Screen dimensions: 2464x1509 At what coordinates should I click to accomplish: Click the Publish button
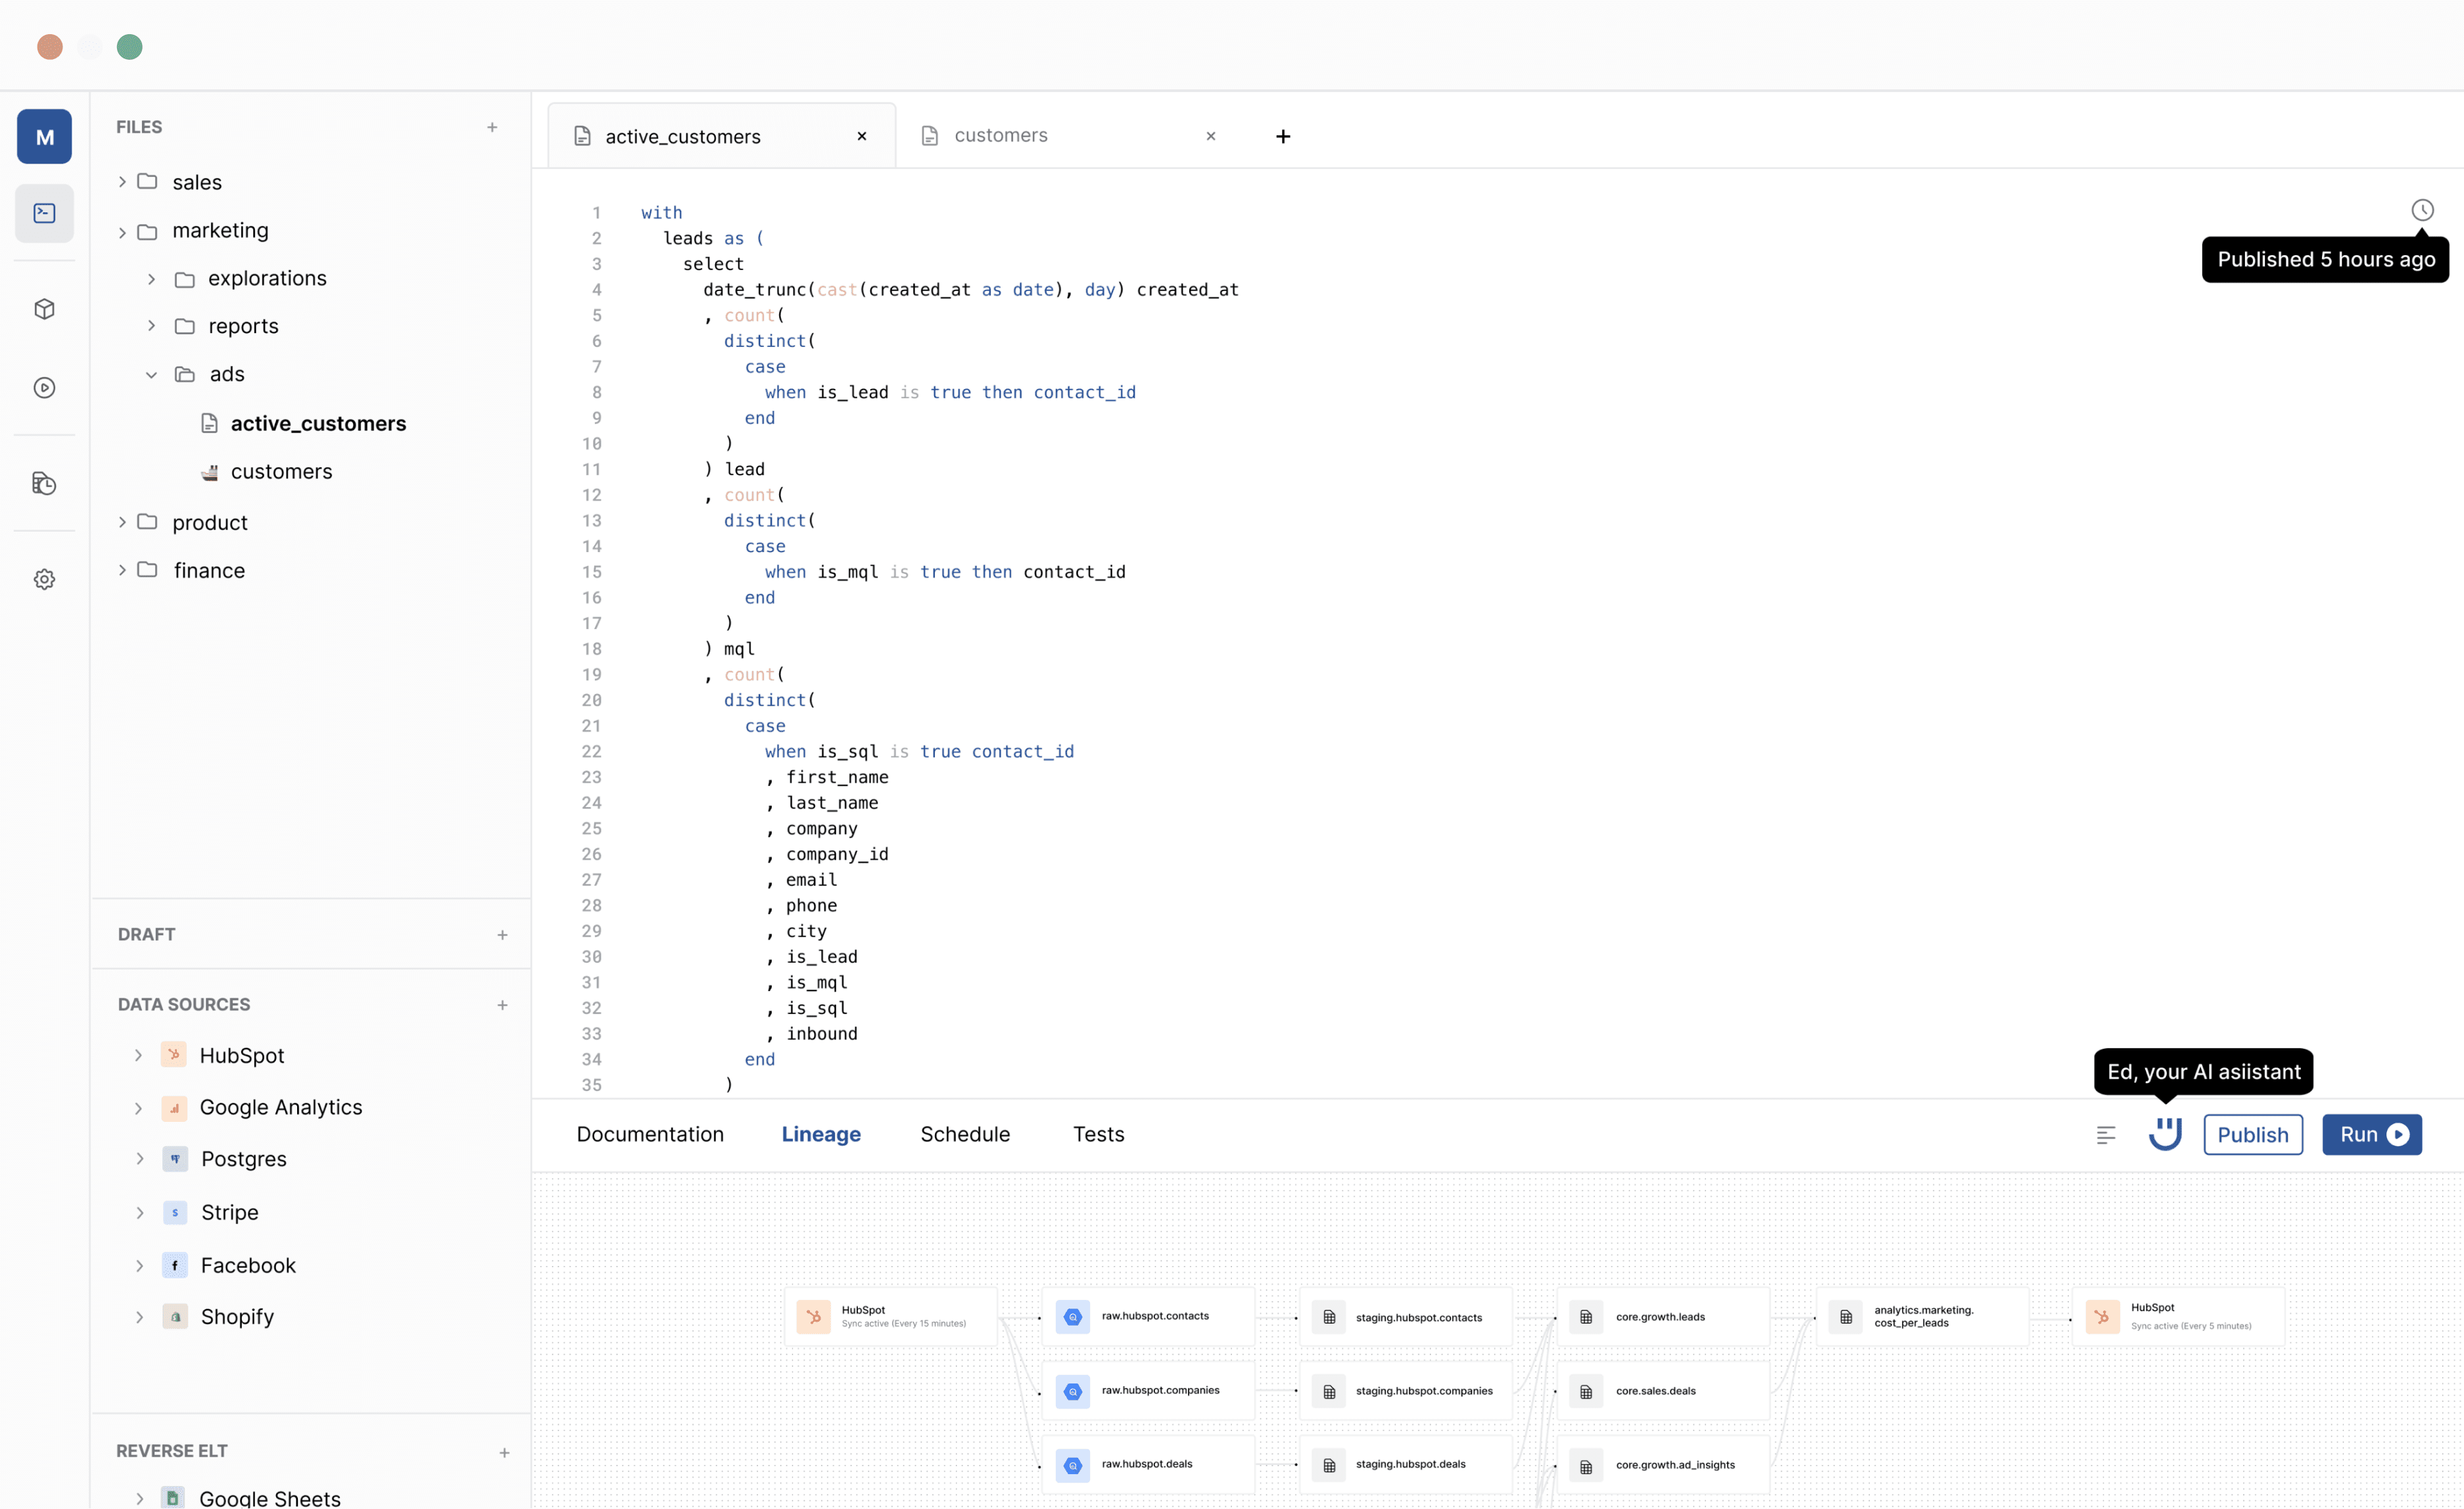[2252, 1134]
